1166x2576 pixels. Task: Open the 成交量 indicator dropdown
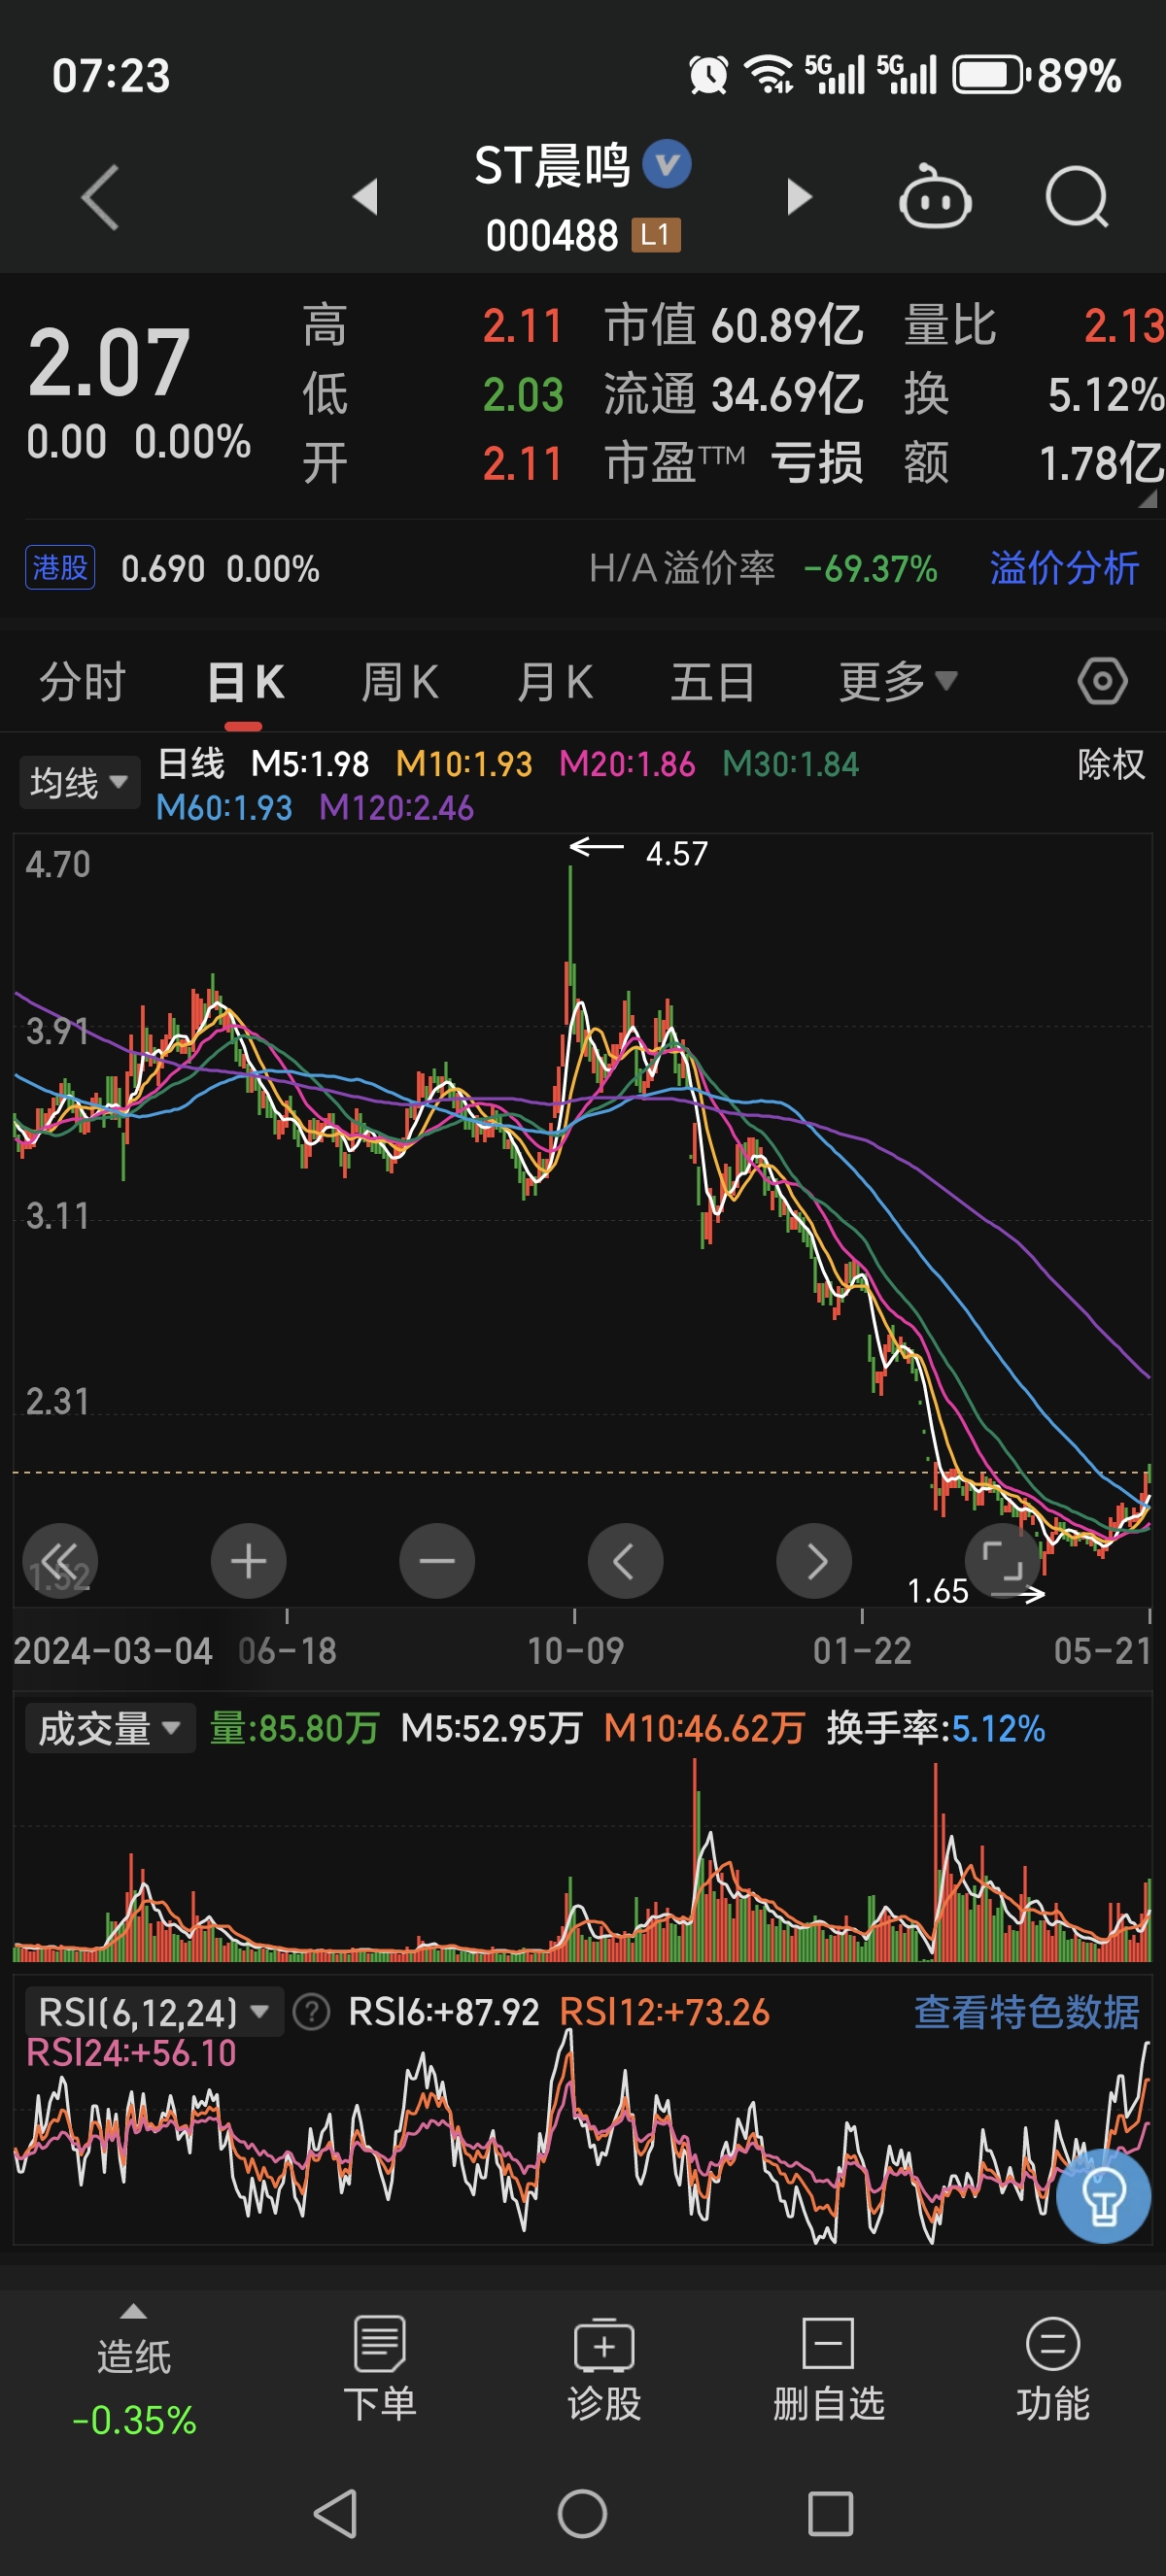pyautogui.click(x=109, y=1728)
